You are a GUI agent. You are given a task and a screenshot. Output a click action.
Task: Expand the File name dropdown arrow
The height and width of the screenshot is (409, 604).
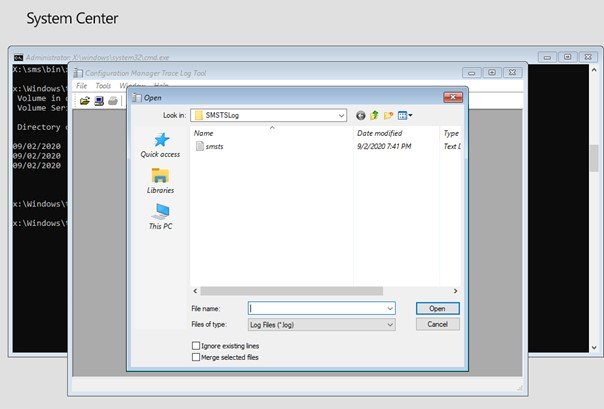(x=390, y=308)
